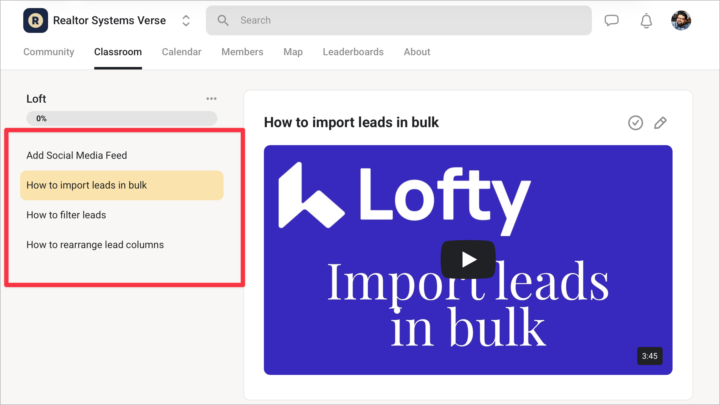The image size is (720, 405).
Task: Open the user profile avatar menu
Action: 681,20
